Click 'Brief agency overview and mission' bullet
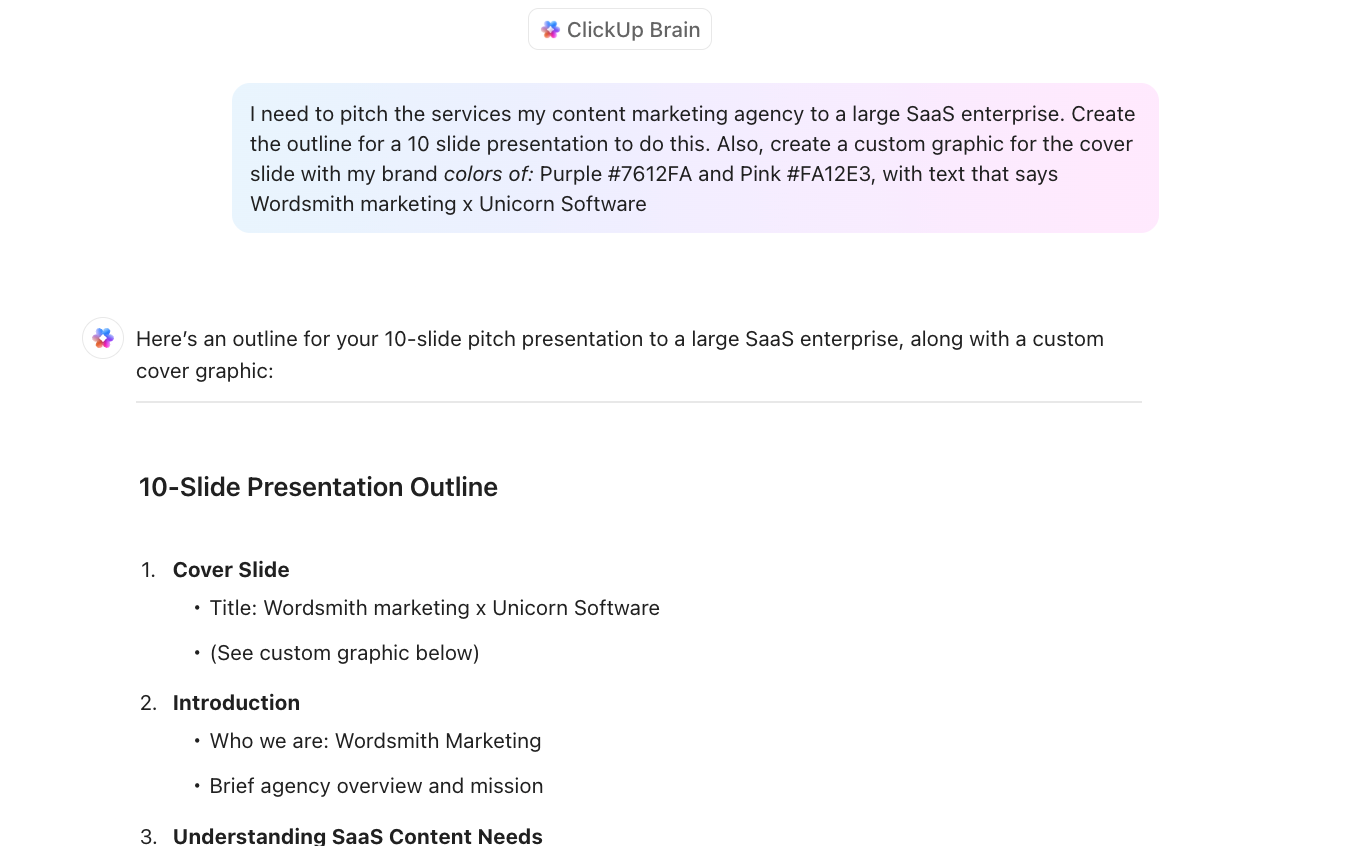Viewport: 1356px width, 858px height. click(x=376, y=786)
